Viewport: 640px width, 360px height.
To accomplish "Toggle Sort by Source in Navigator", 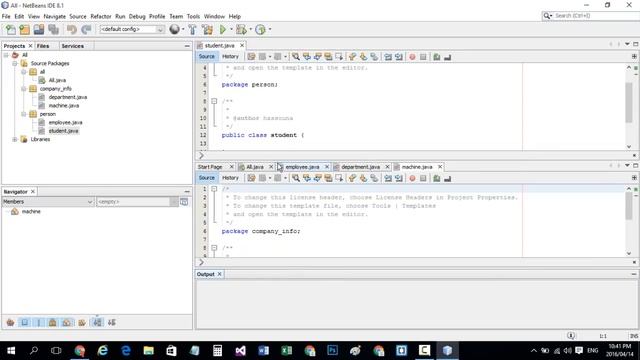I will 111,322.
